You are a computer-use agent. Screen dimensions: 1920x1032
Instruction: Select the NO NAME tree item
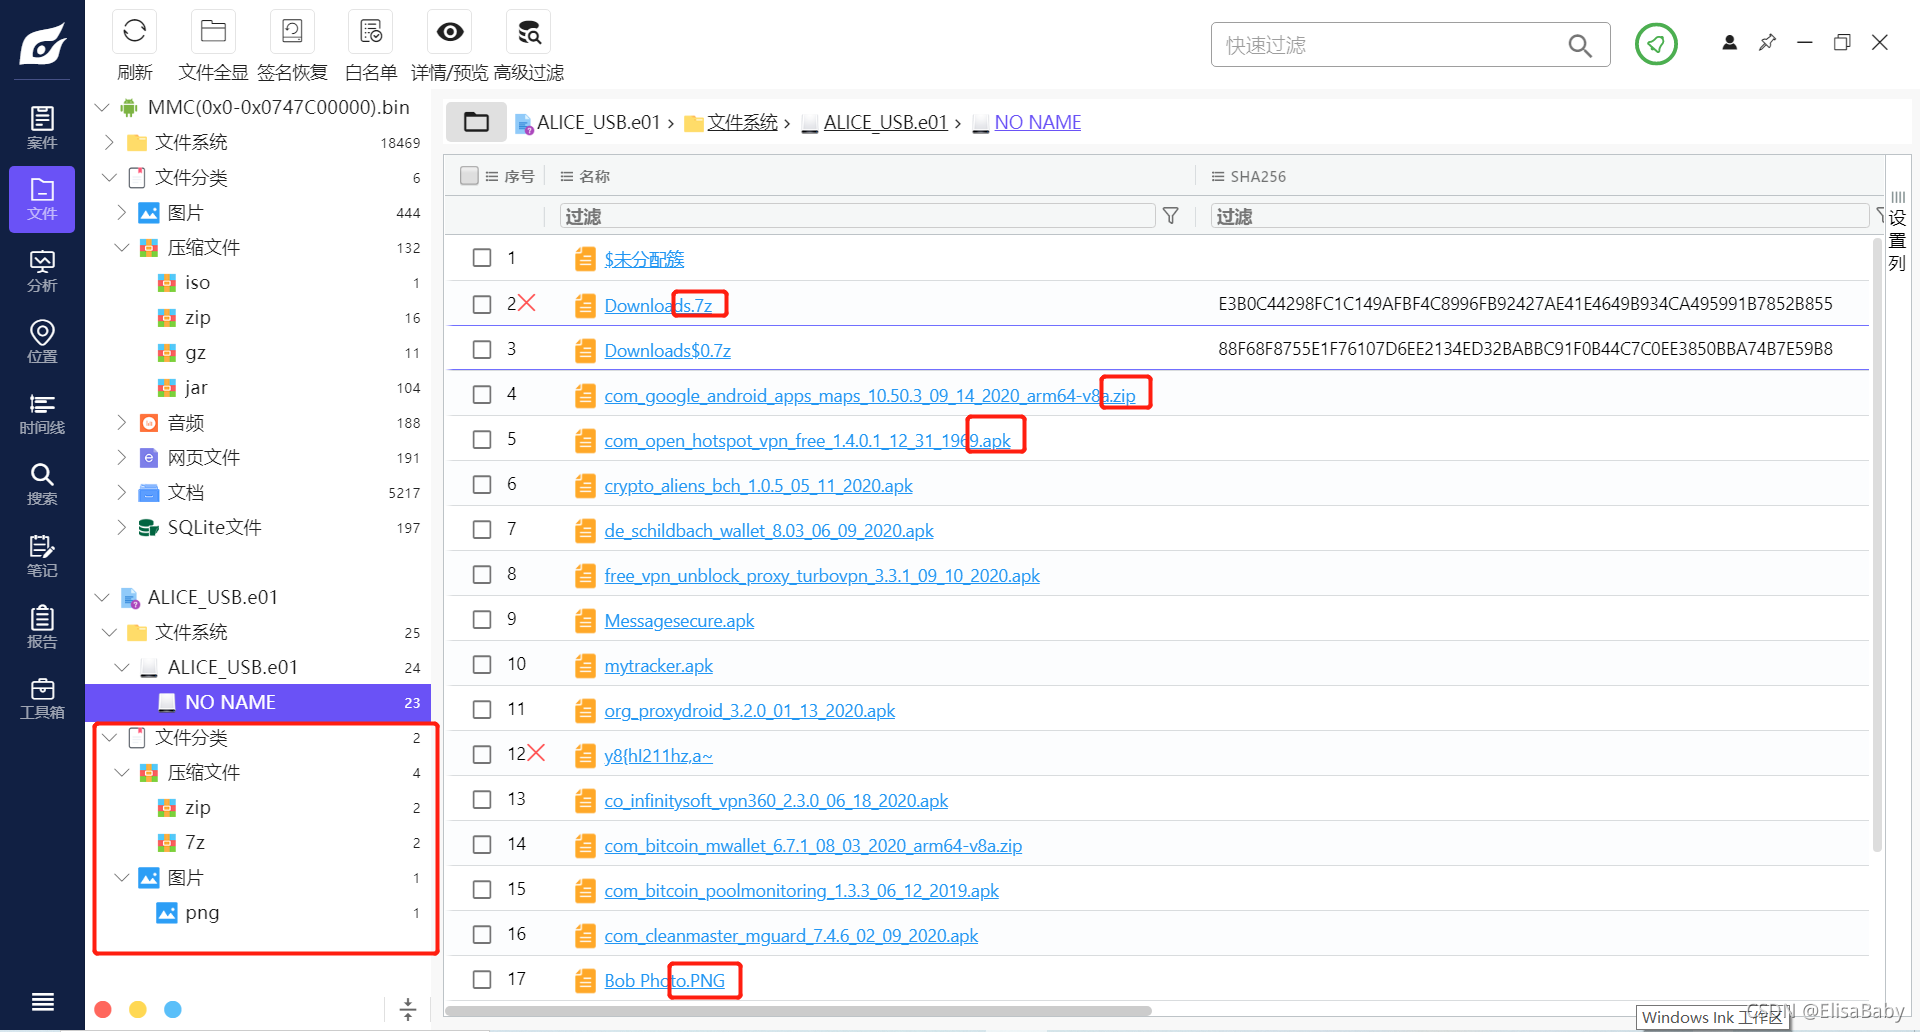(258, 702)
